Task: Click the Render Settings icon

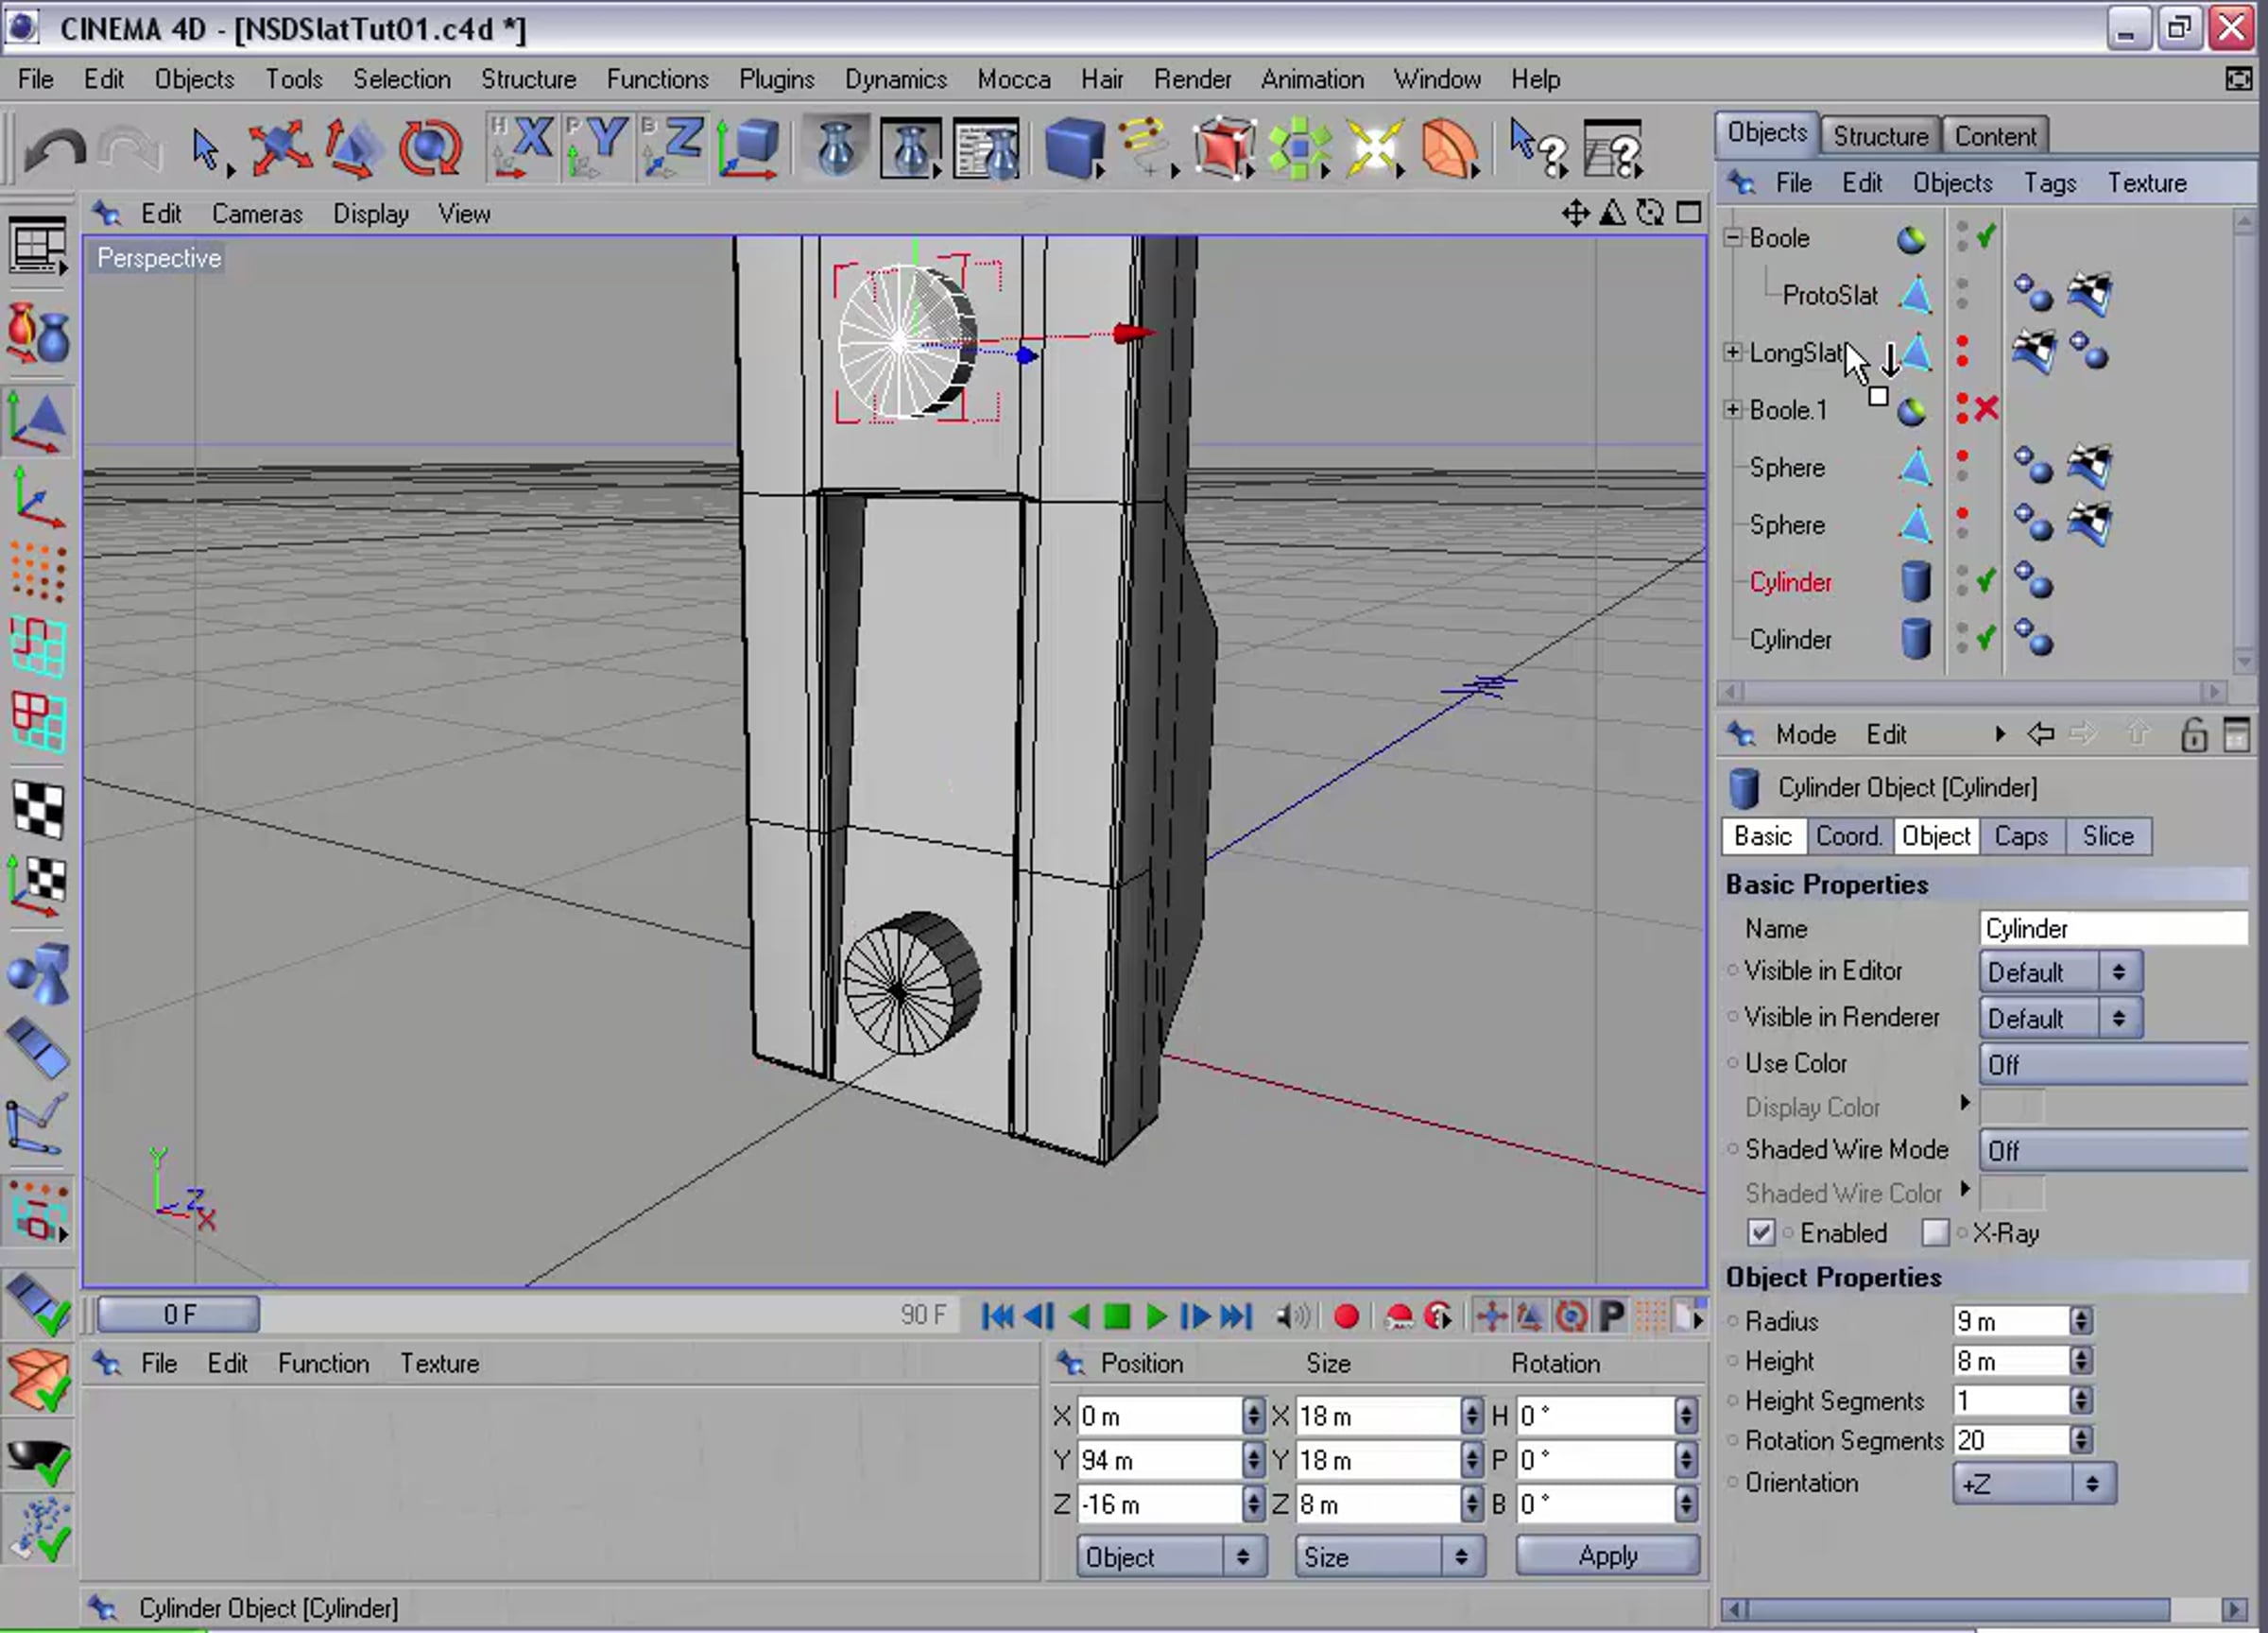Action: point(985,148)
